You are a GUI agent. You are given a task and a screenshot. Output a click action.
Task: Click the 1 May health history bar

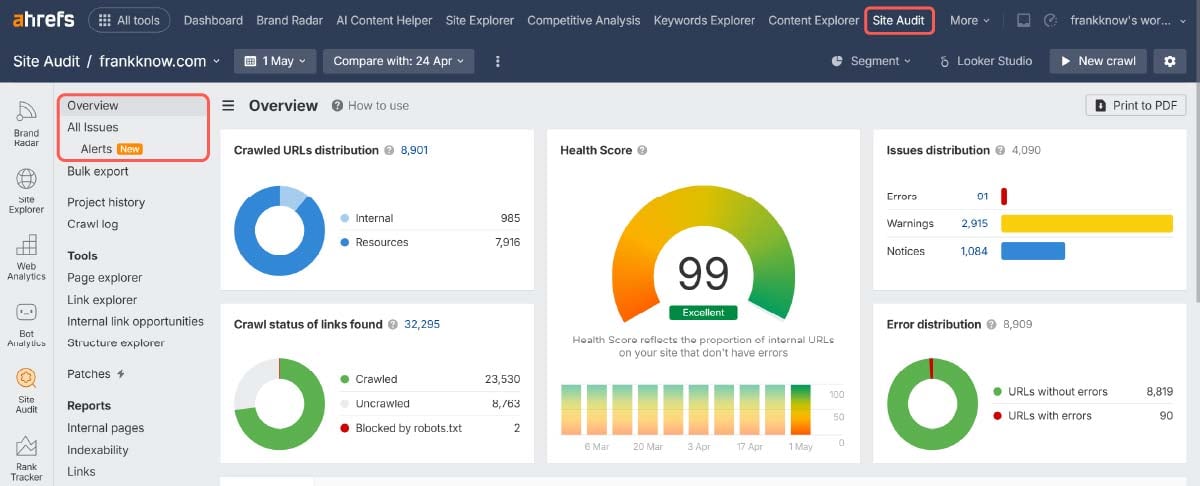point(801,412)
